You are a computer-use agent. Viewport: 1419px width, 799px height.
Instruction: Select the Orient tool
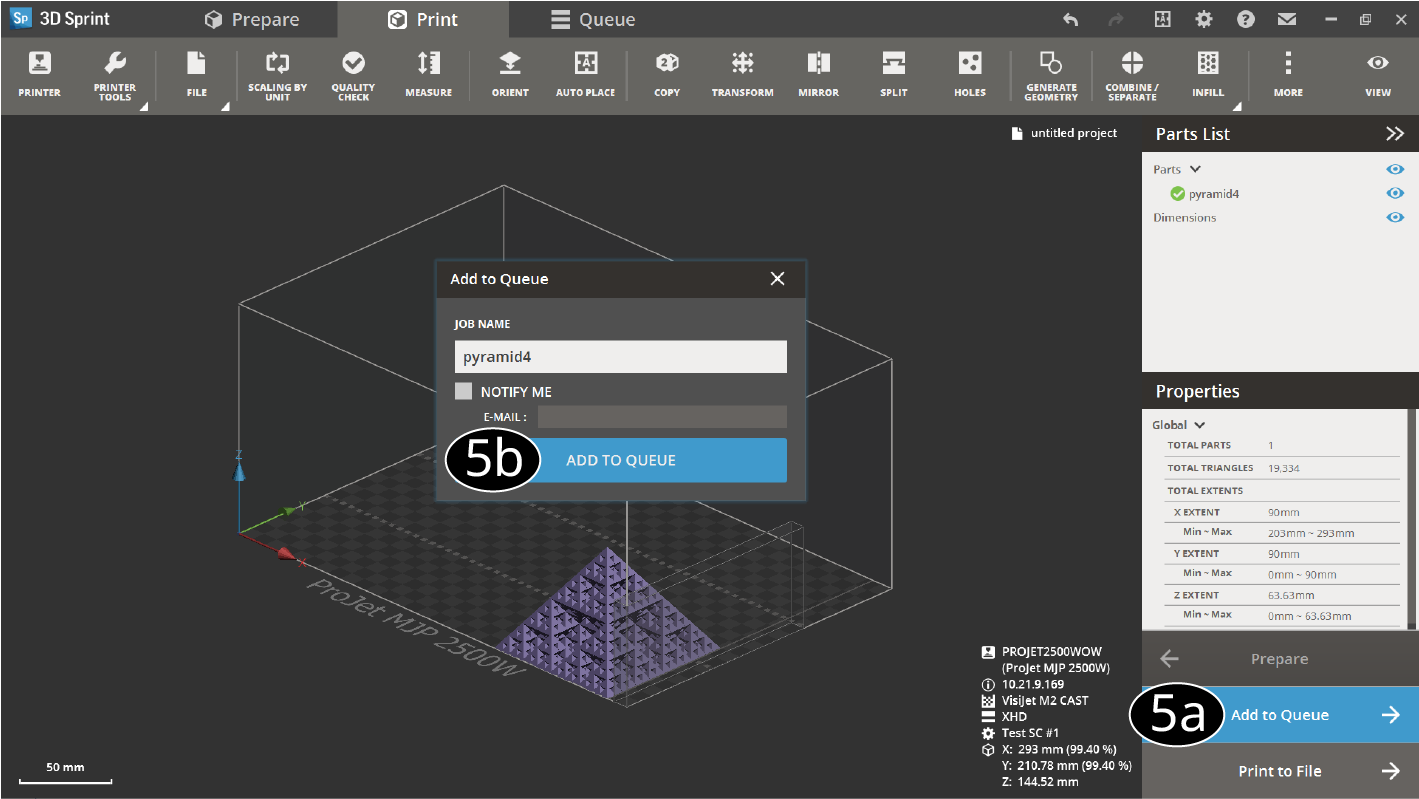[x=510, y=73]
